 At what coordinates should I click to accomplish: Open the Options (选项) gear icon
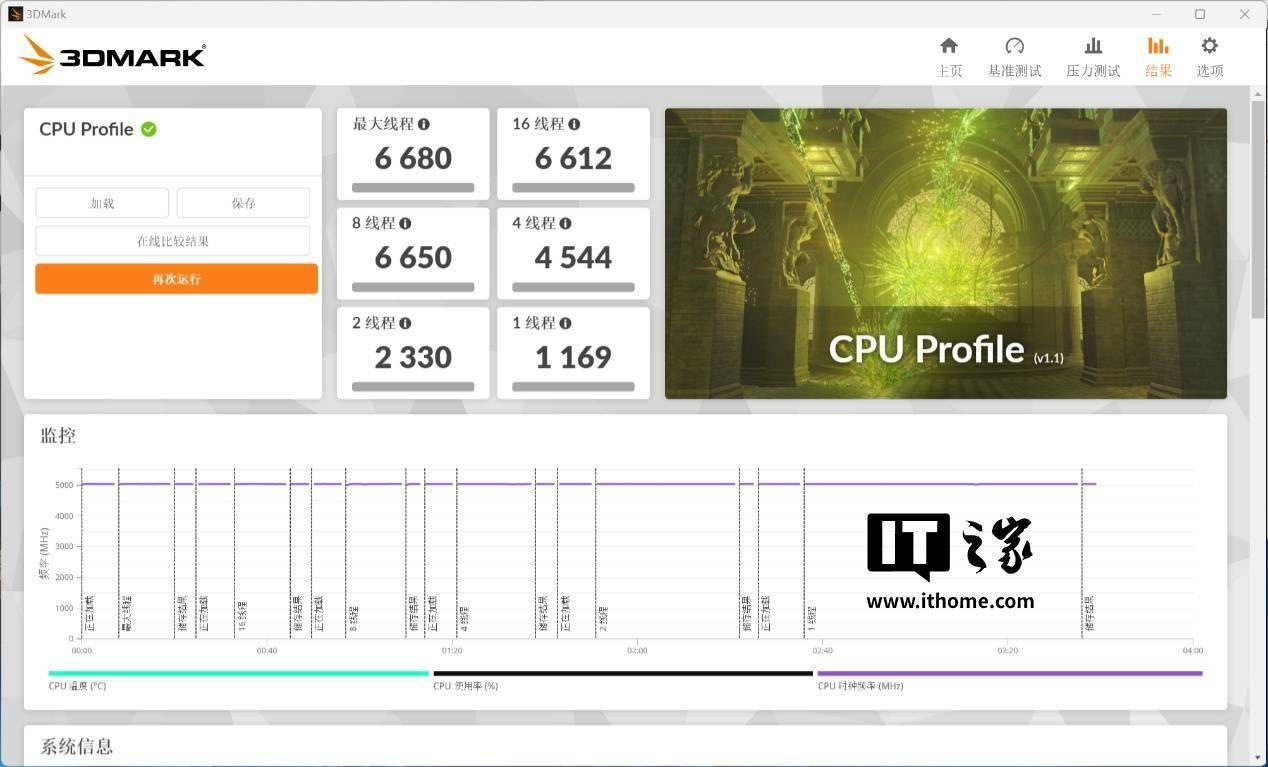(1209, 46)
